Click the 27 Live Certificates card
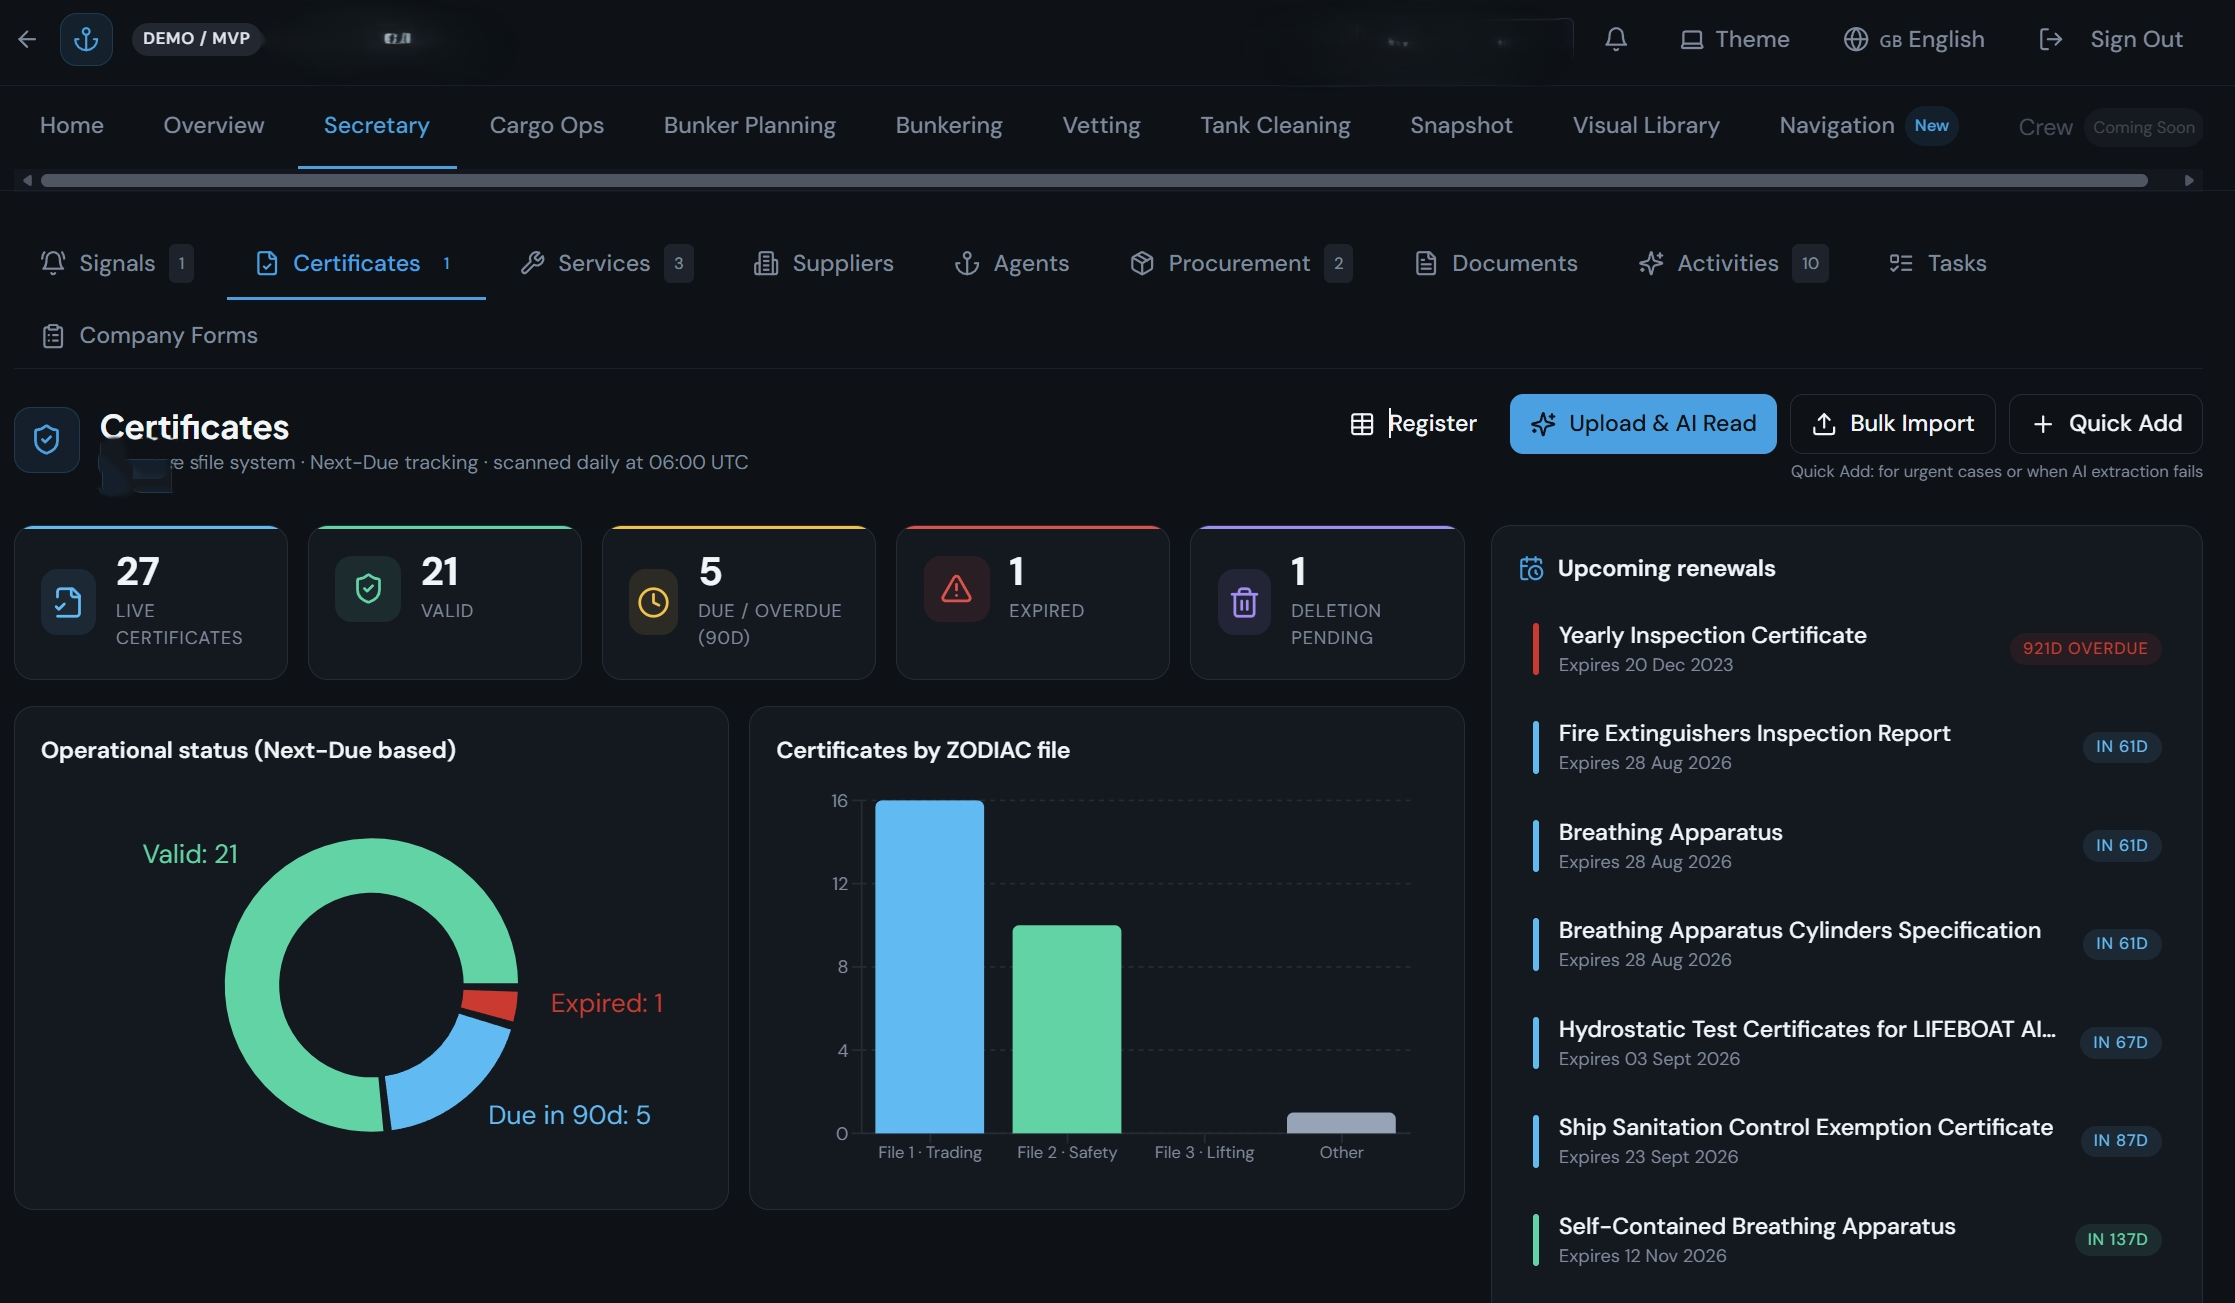The width and height of the screenshot is (2235, 1303). click(x=151, y=603)
